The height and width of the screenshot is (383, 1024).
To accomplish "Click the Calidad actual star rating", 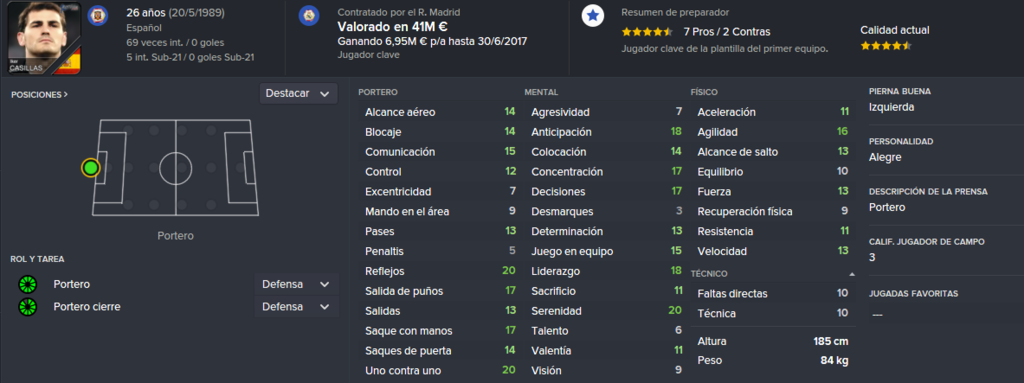I will tap(885, 46).
